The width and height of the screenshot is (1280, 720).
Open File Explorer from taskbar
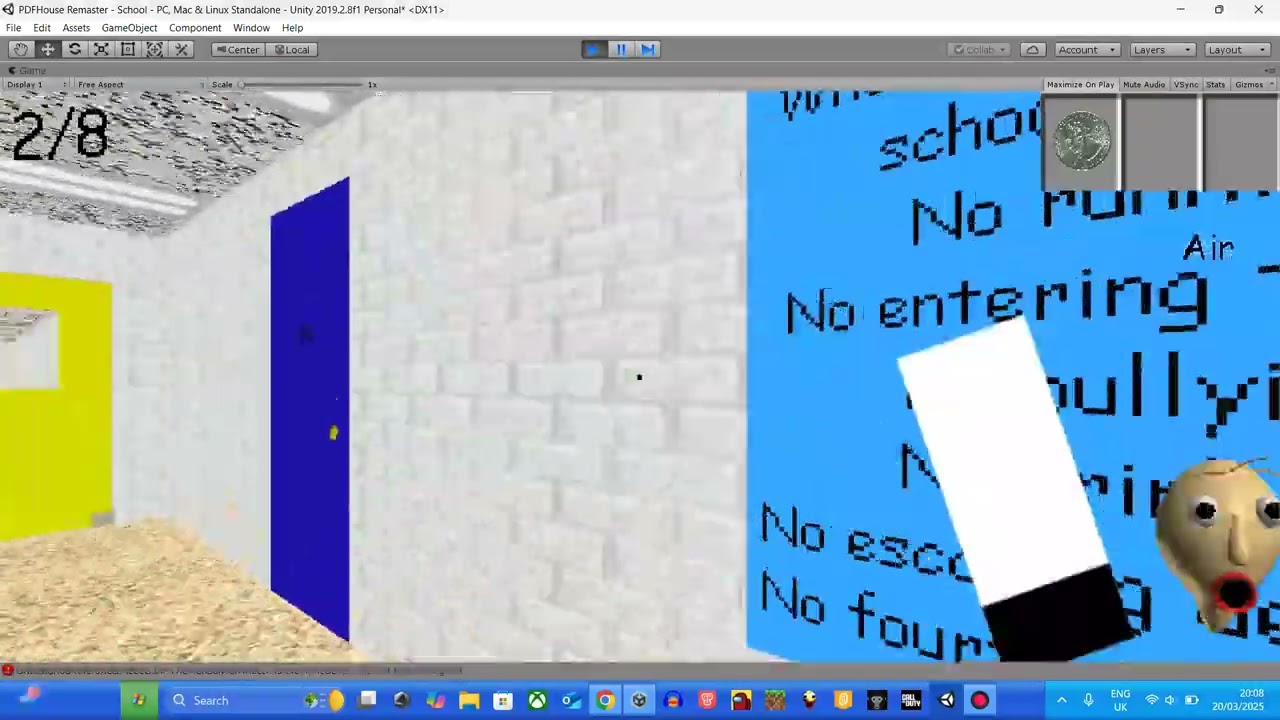(x=469, y=700)
